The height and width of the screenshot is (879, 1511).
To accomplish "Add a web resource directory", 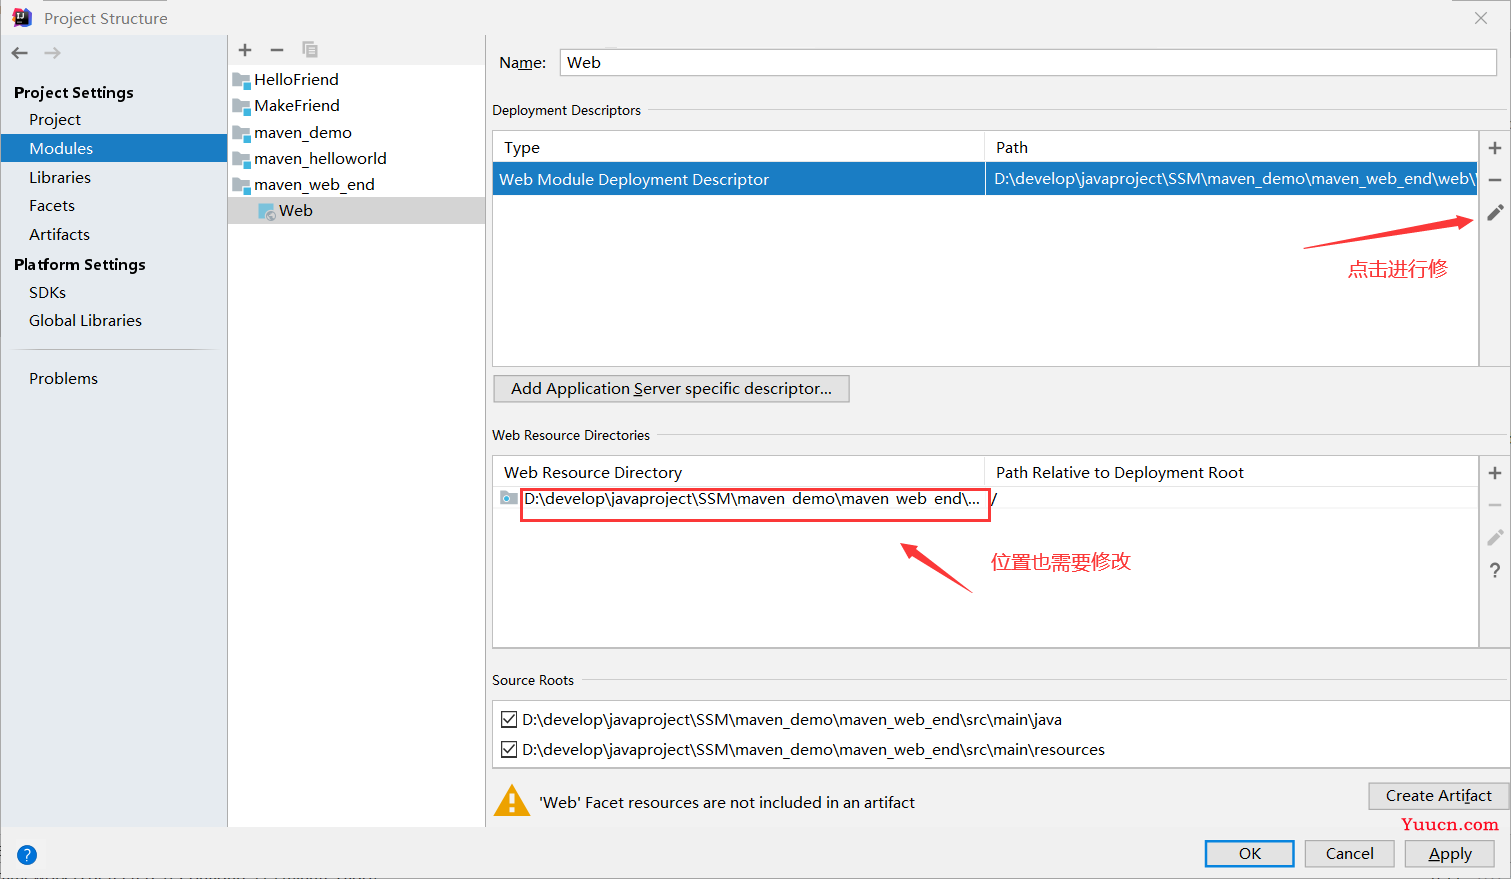I will 1495,473.
